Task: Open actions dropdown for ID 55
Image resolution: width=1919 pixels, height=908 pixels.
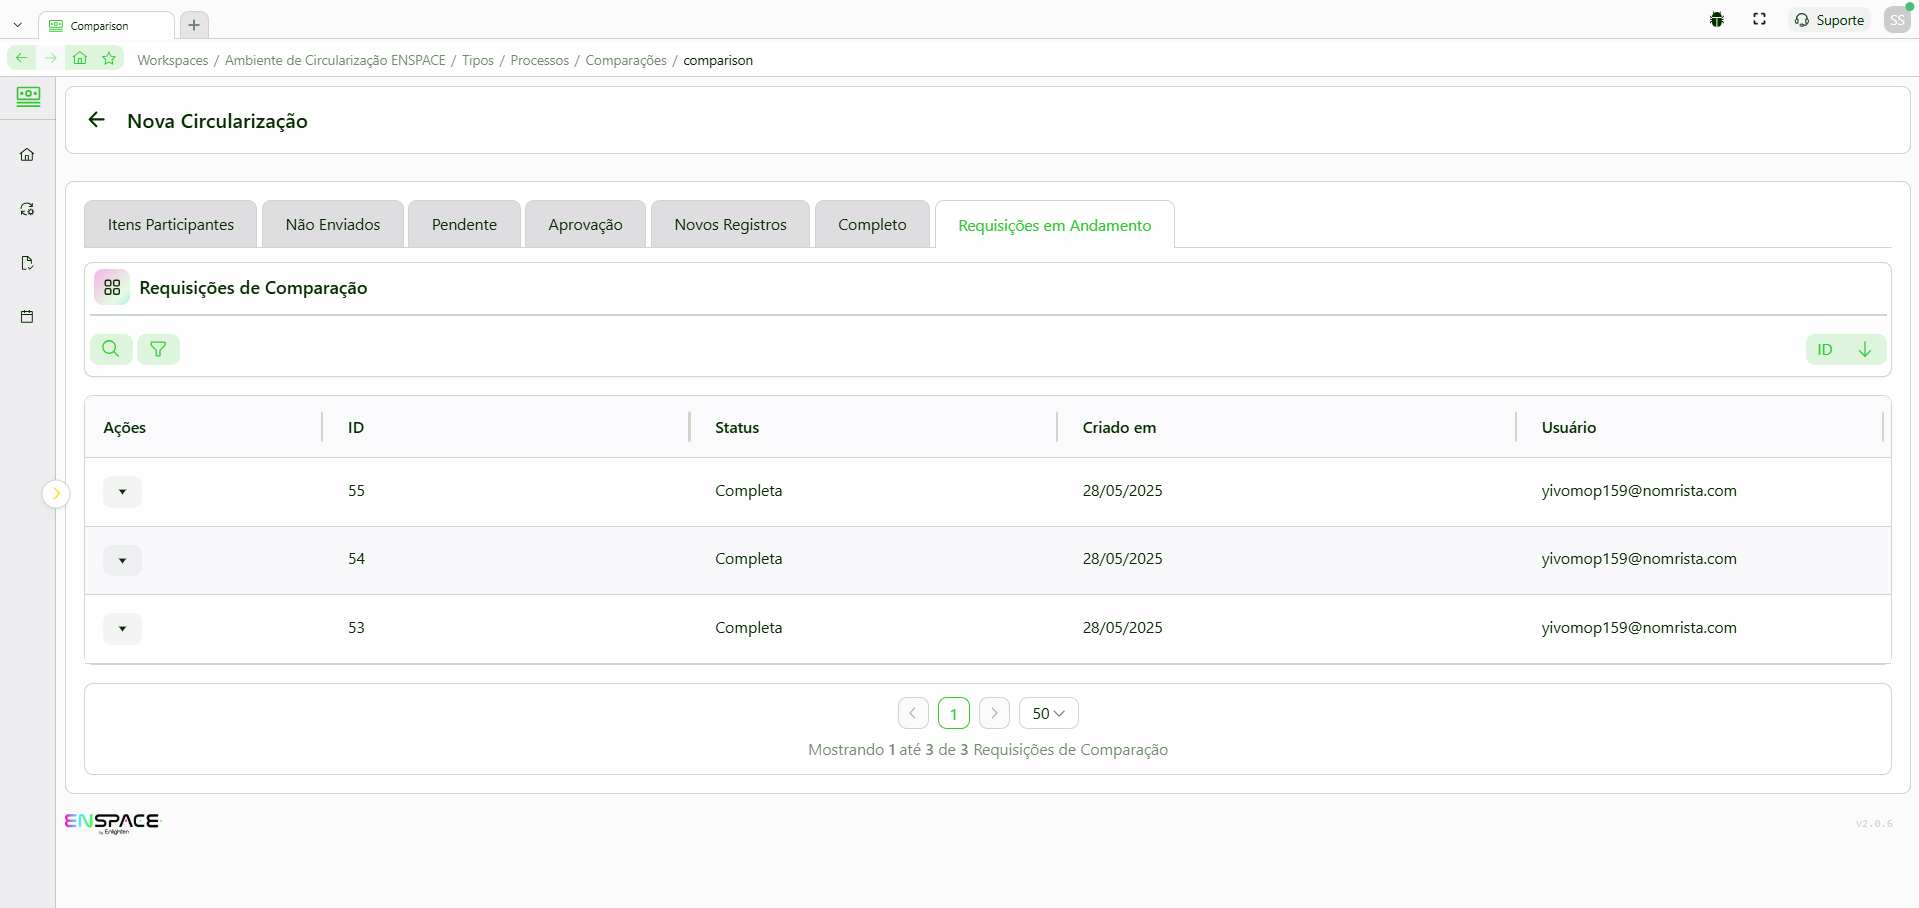Action: (x=122, y=492)
